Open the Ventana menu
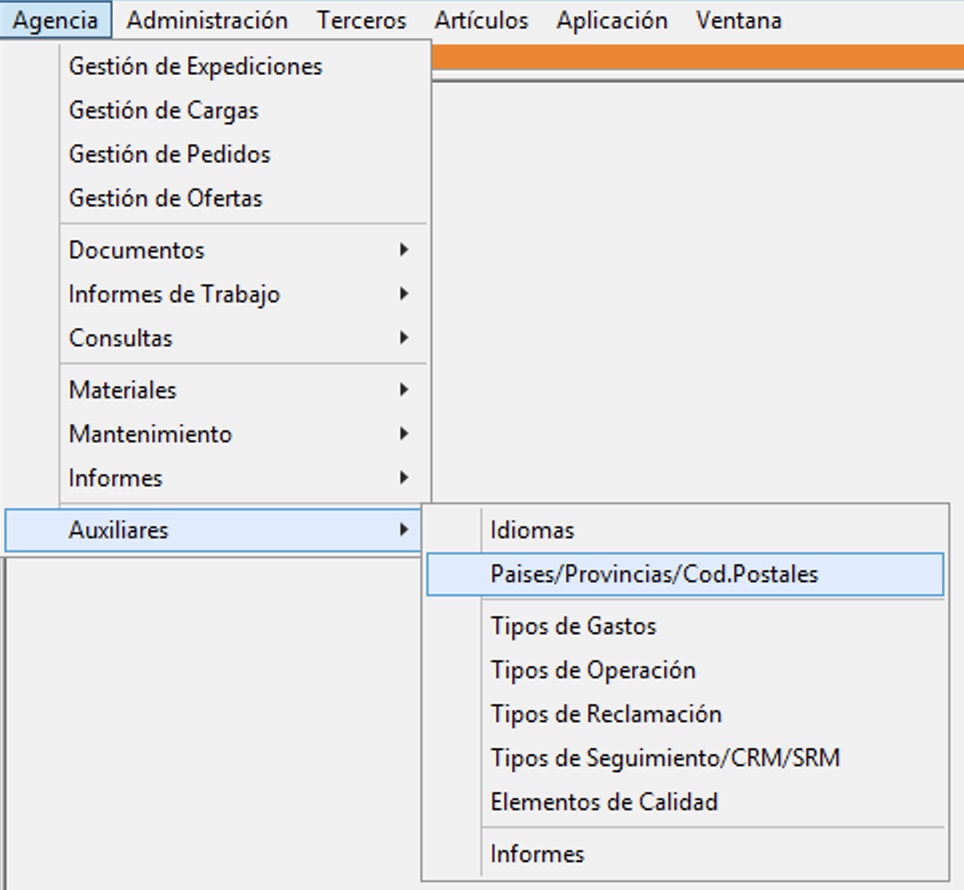Screen dimensions: 964x890 pos(739,20)
